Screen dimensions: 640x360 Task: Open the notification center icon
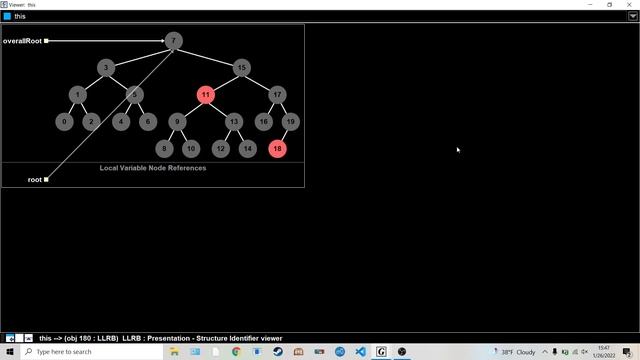pos(627,351)
